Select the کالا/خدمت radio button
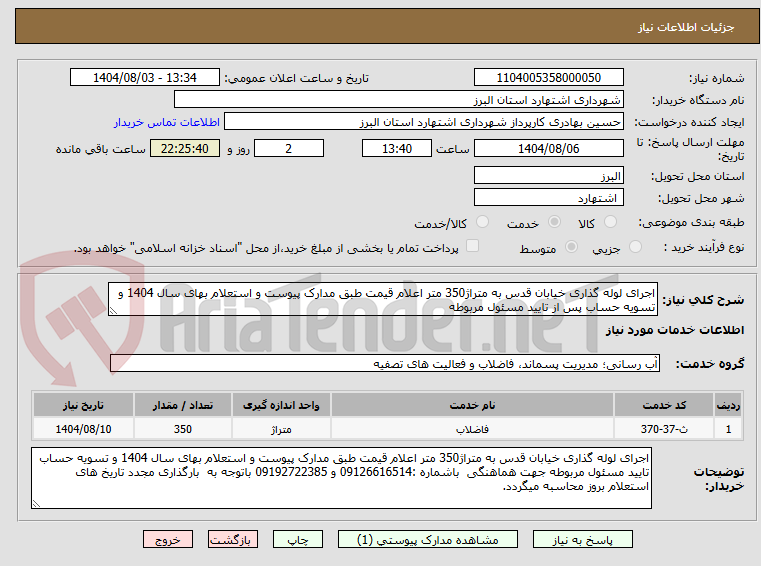 tap(482, 222)
